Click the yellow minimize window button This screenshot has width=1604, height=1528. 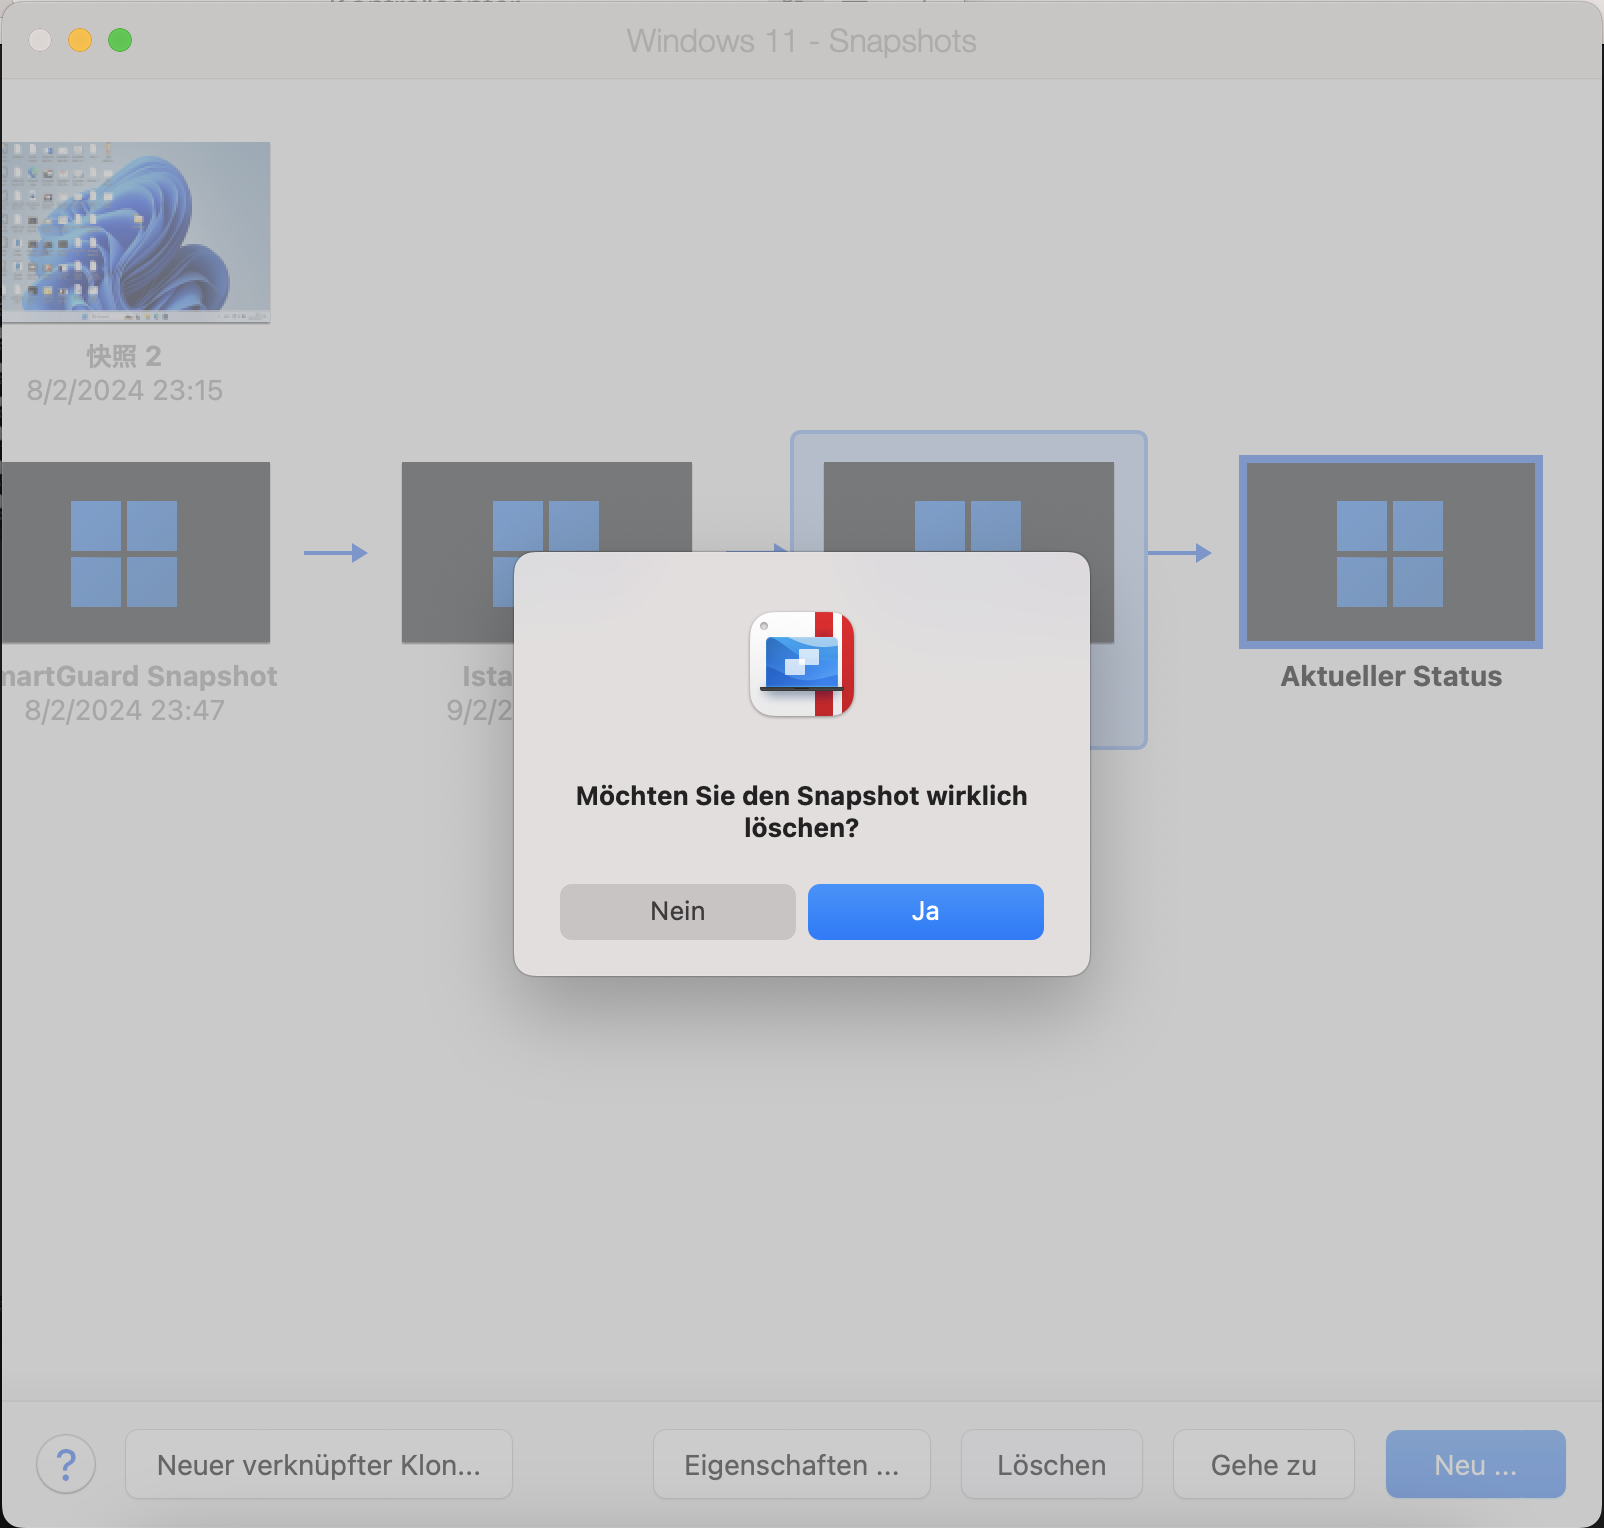click(x=80, y=40)
